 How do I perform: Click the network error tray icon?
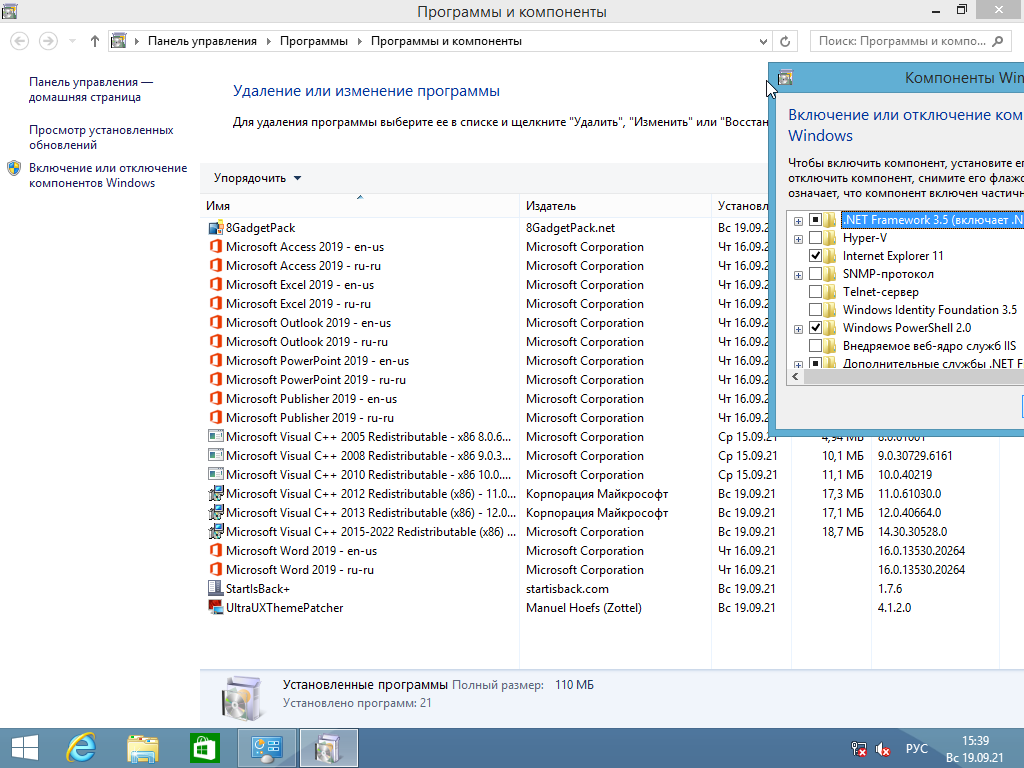(859, 749)
